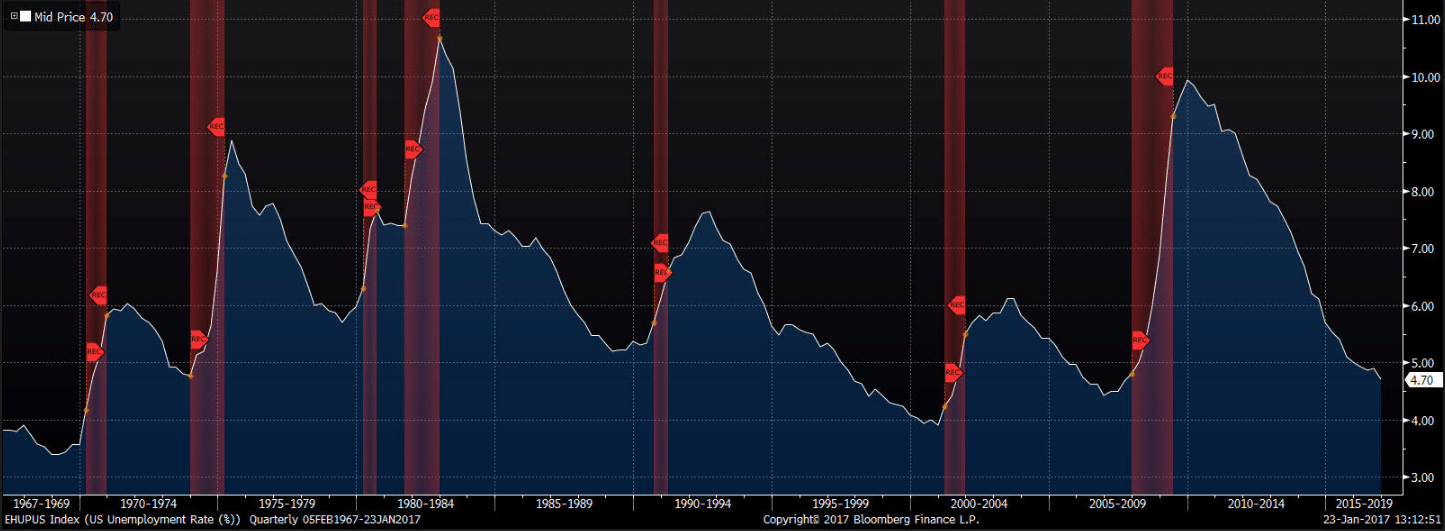Select the REC flag starting the 1969 recession

(93, 352)
